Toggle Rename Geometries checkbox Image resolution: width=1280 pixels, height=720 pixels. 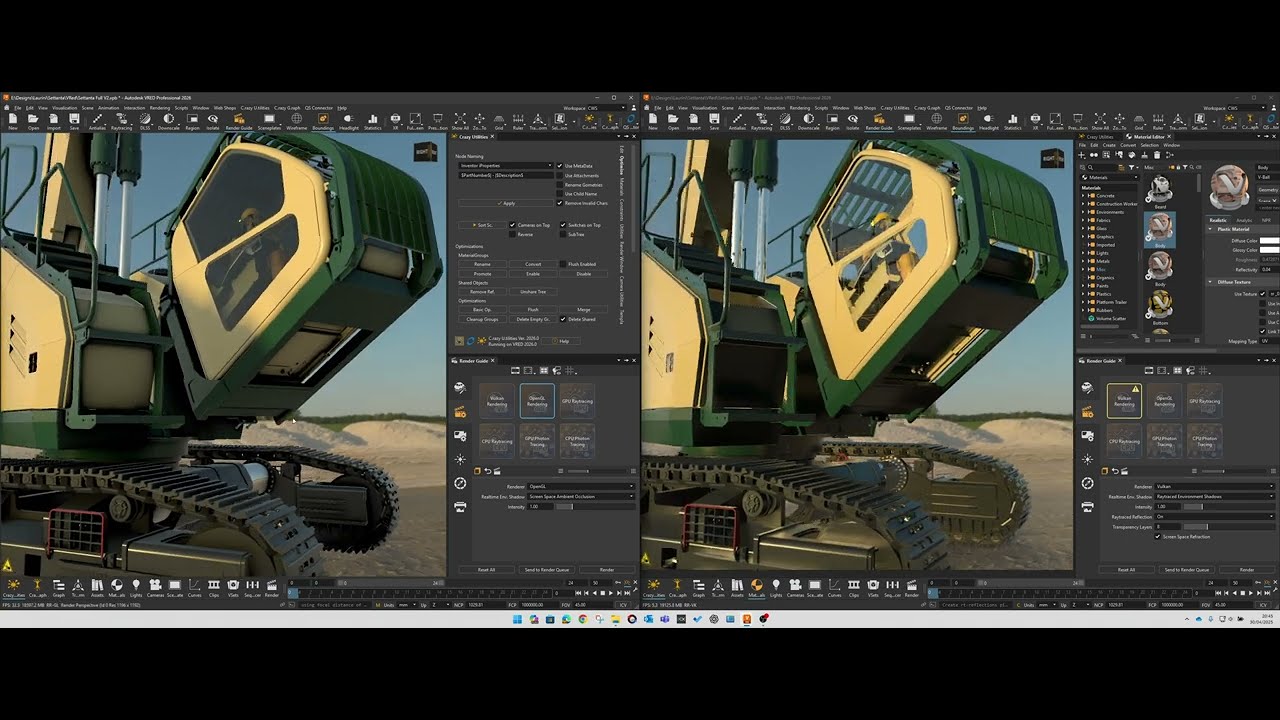562,185
